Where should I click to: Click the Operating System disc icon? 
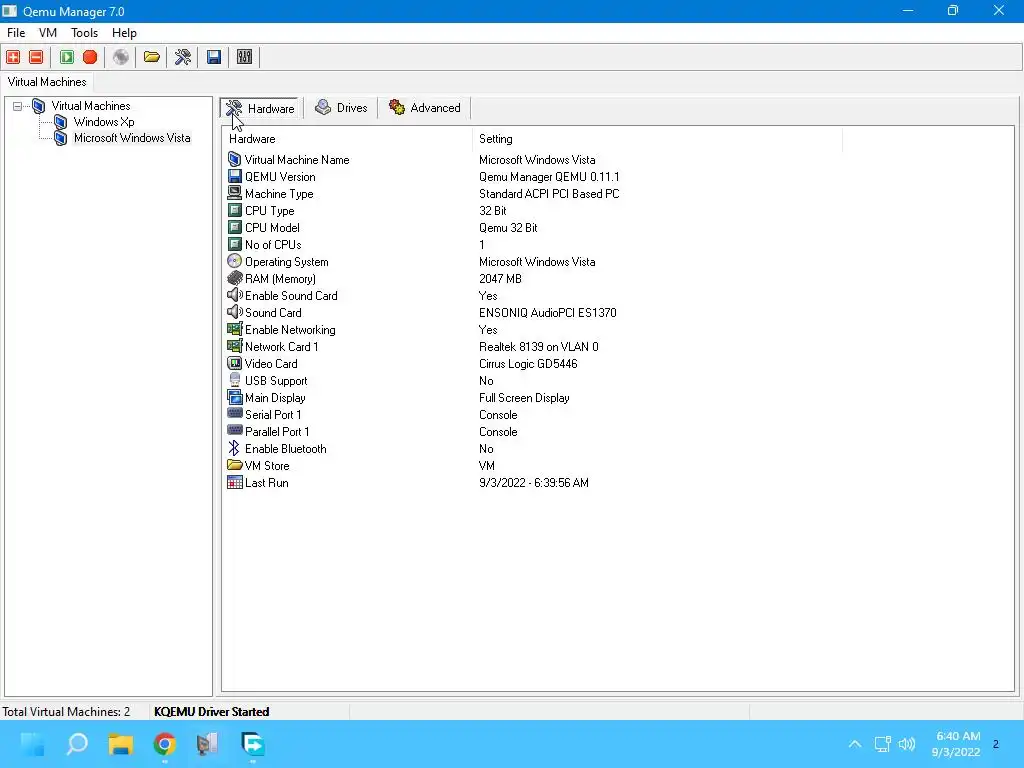coord(234,261)
